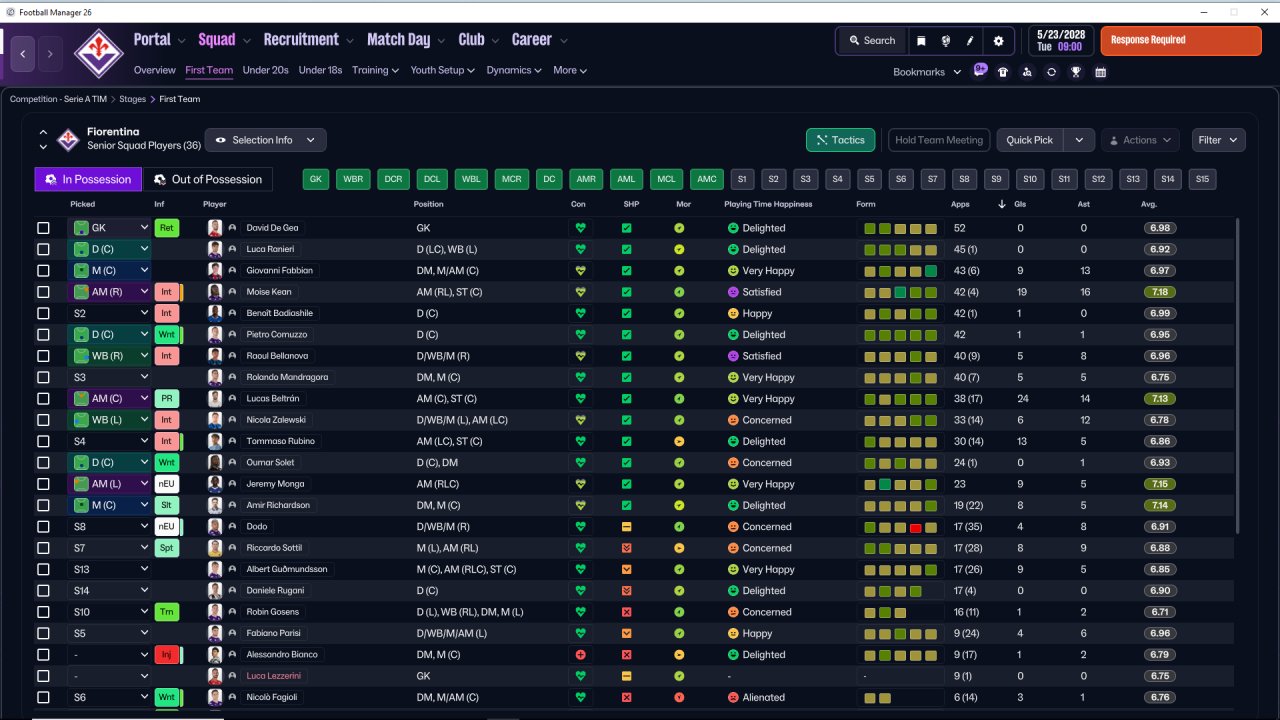Click Moise Kean's 7.18 average rating
1280x720 pixels.
1160,292
